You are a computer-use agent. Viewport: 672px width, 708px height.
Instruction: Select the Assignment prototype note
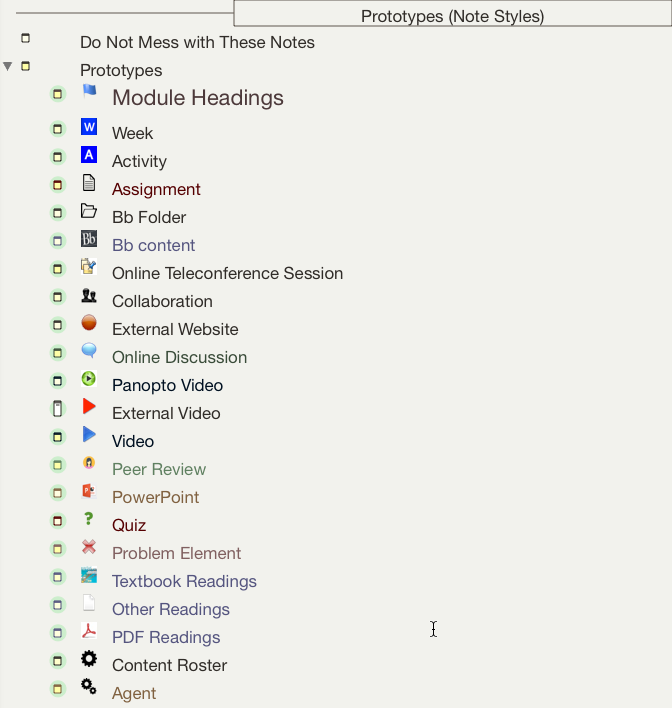[156, 189]
